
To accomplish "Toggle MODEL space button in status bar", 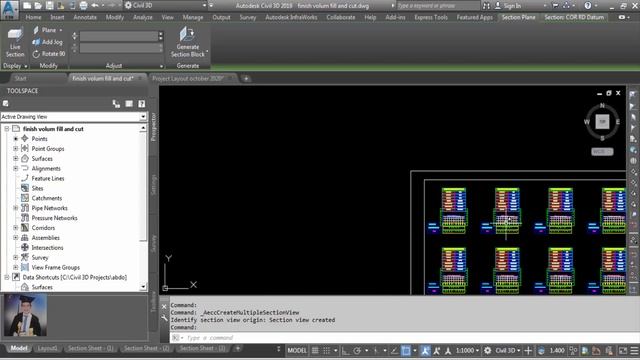I will (x=297, y=350).
